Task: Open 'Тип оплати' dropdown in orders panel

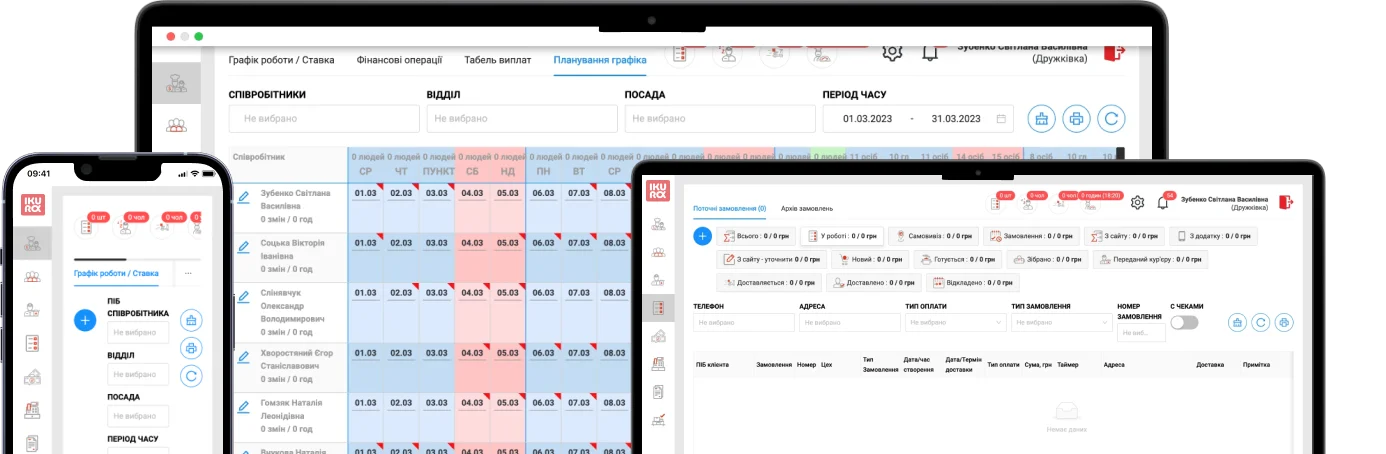Action: point(955,323)
